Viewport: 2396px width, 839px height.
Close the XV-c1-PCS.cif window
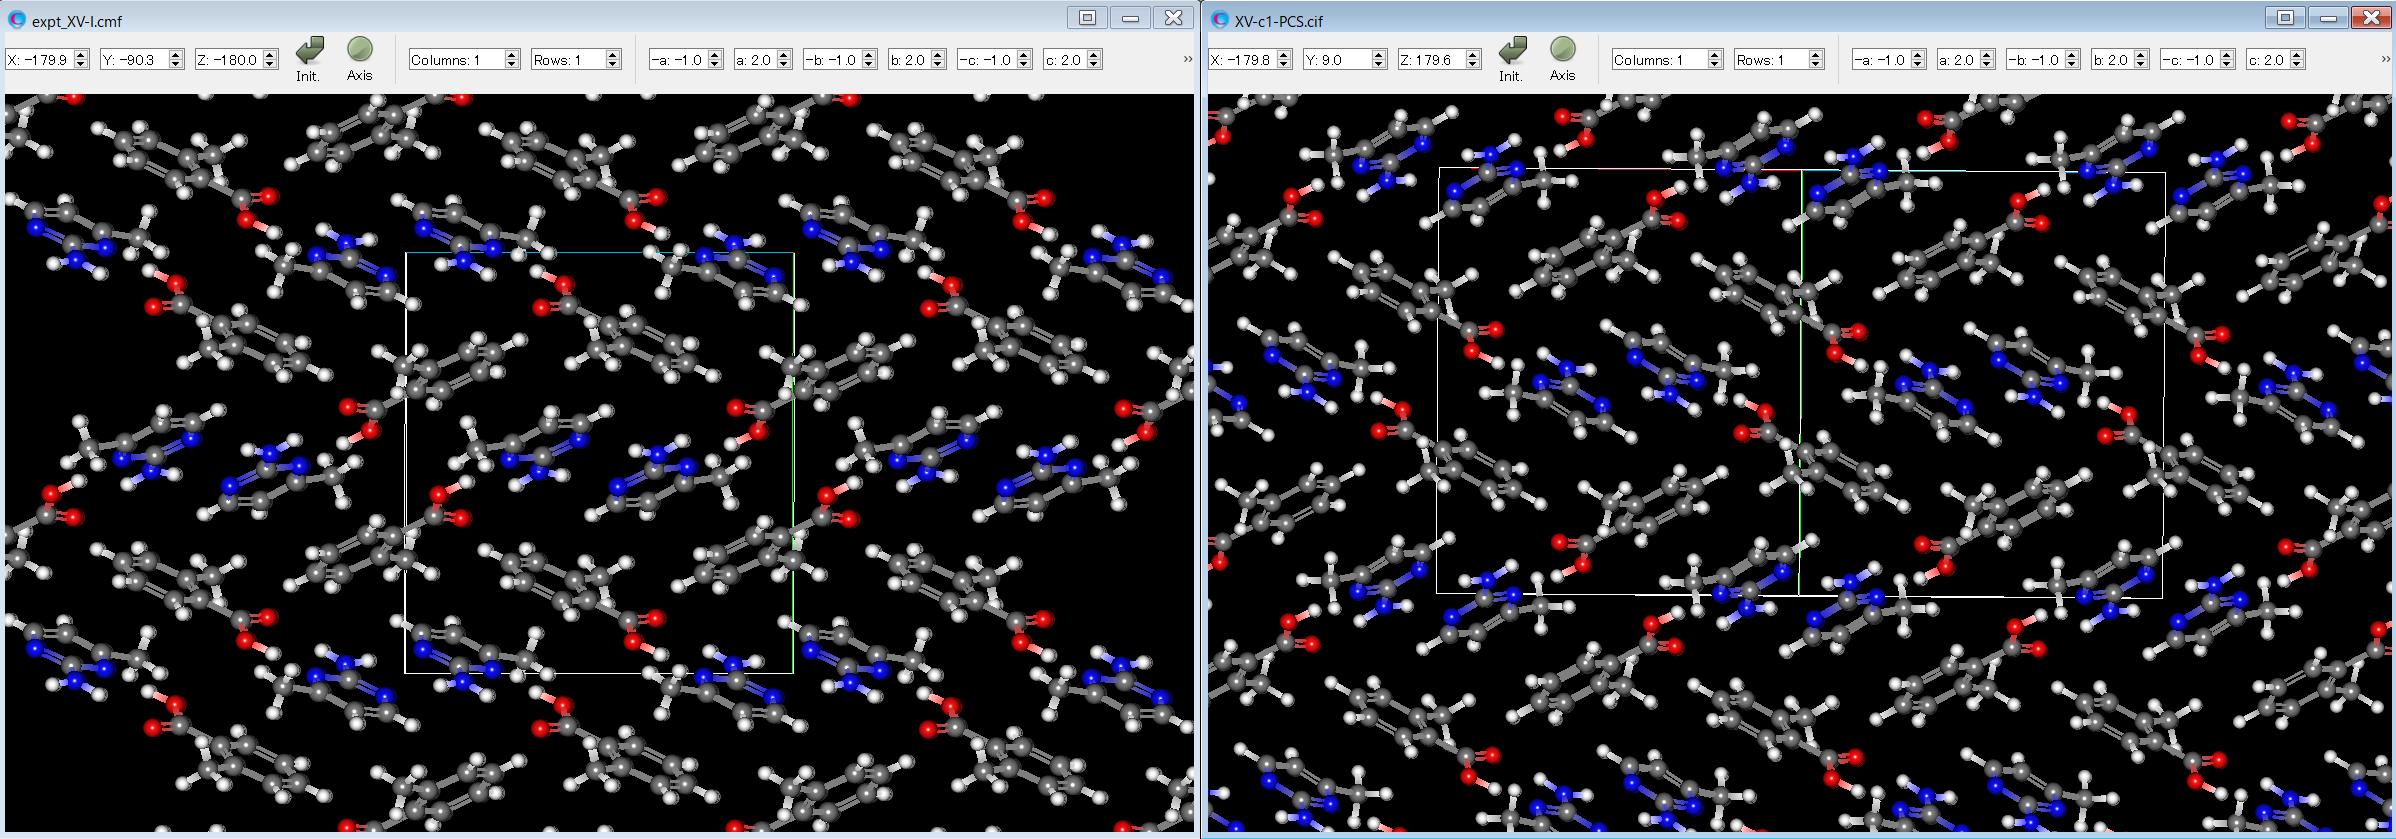[2371, 17]
